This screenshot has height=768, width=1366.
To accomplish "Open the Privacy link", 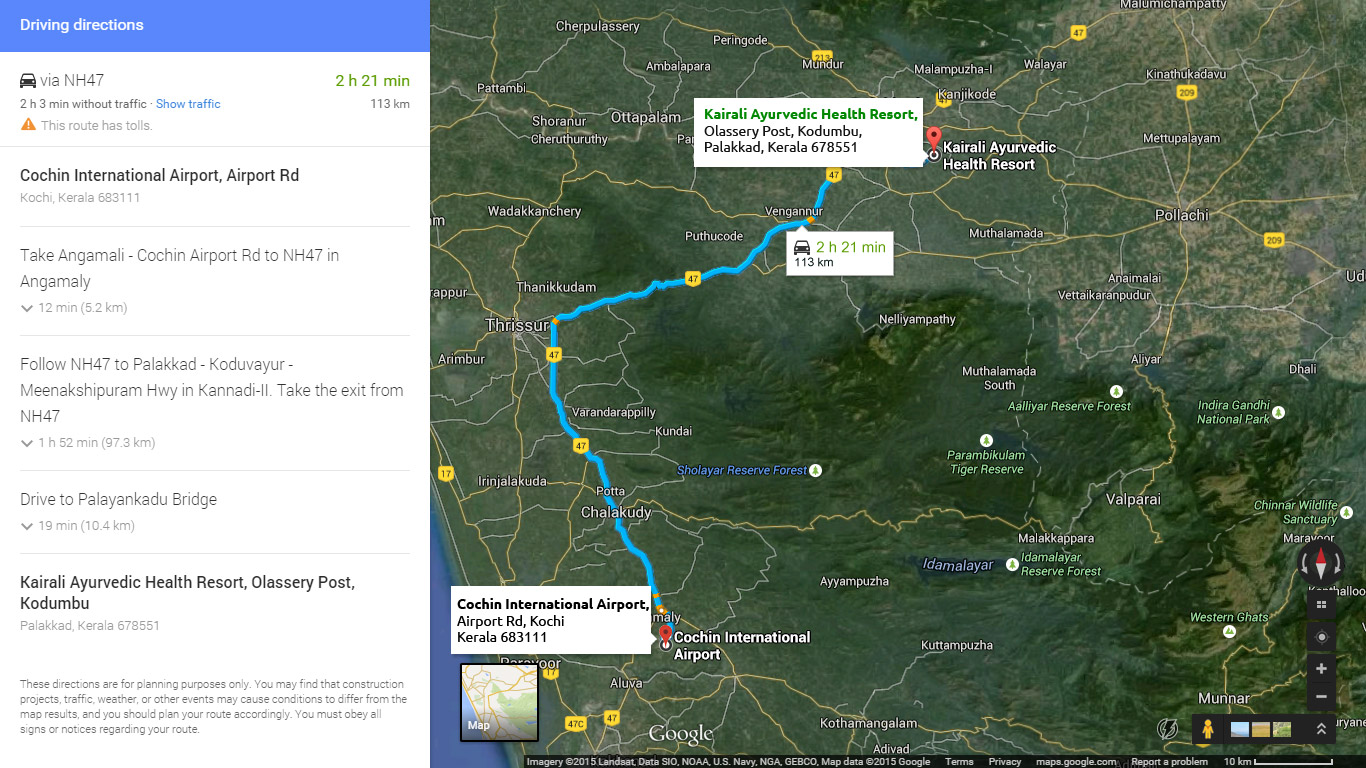I will 1005,762.
